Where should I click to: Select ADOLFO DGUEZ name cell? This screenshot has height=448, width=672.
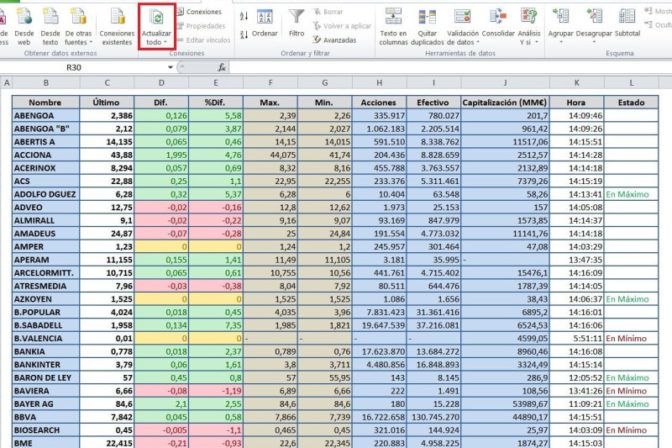(45, 194)
